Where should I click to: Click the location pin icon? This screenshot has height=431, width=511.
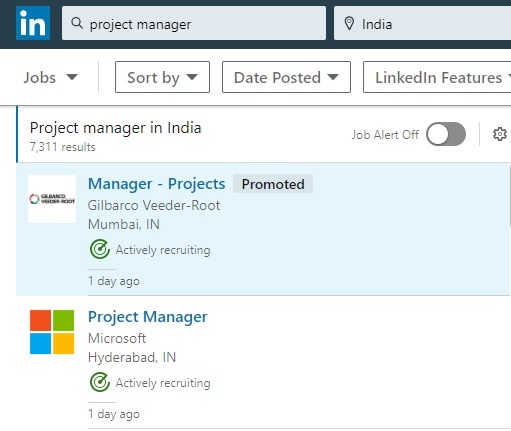tap(349, 24)
